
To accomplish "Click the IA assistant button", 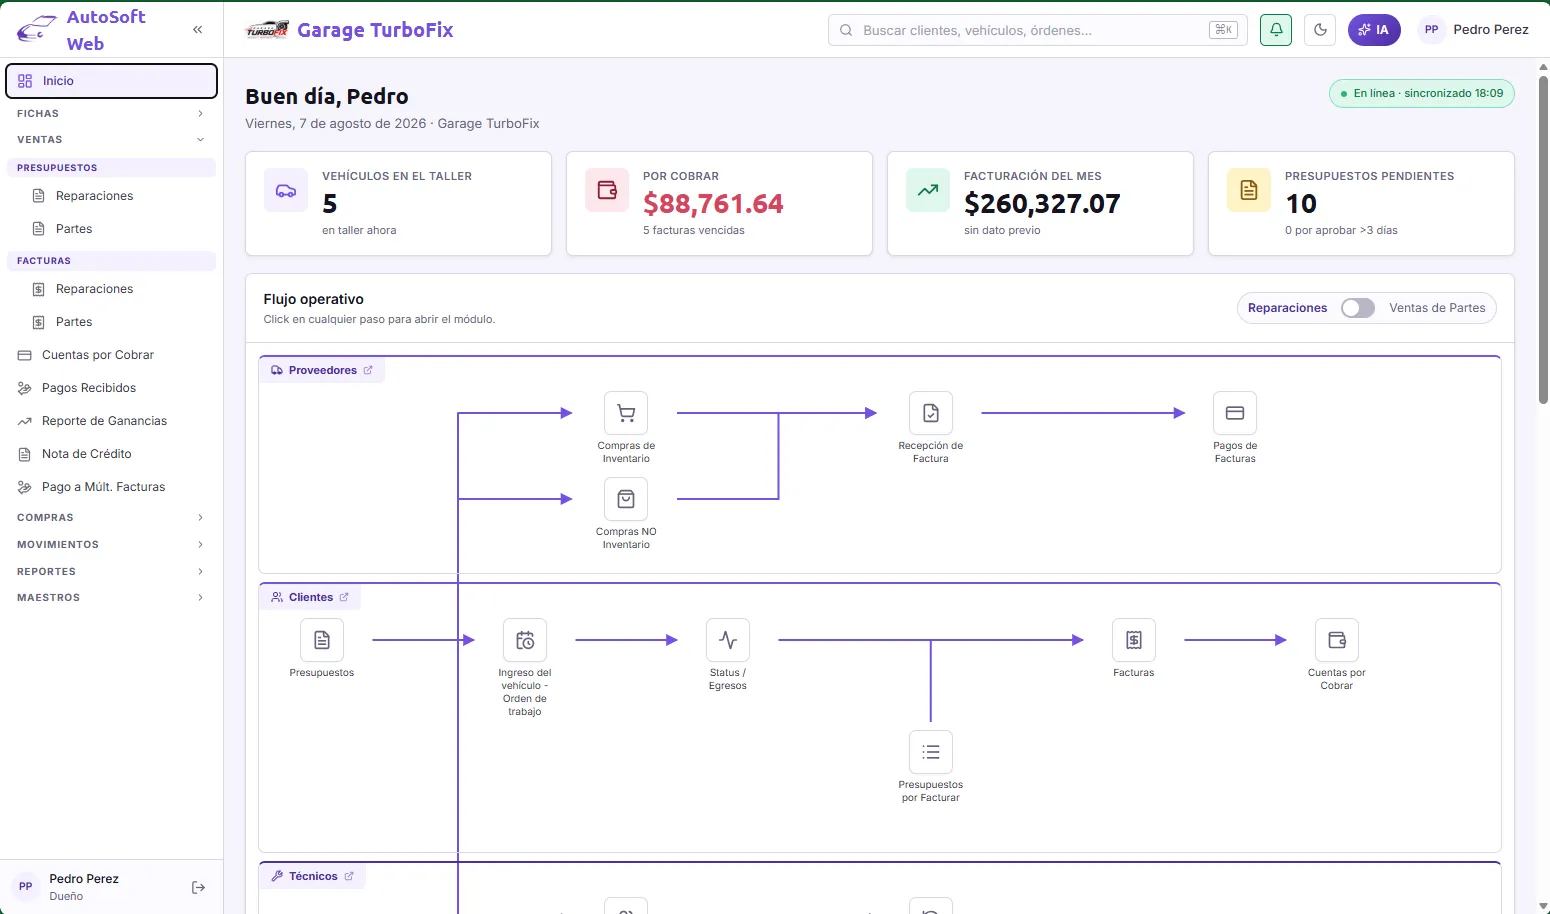I will (x=1374, y=30).
